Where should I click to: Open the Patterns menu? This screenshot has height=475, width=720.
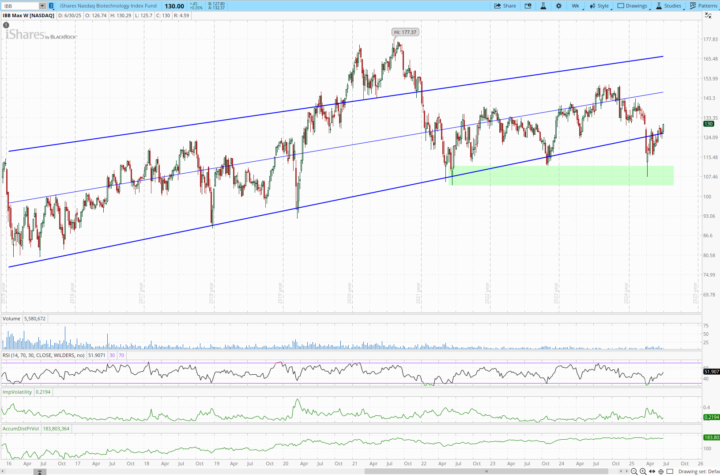[704, 6]
